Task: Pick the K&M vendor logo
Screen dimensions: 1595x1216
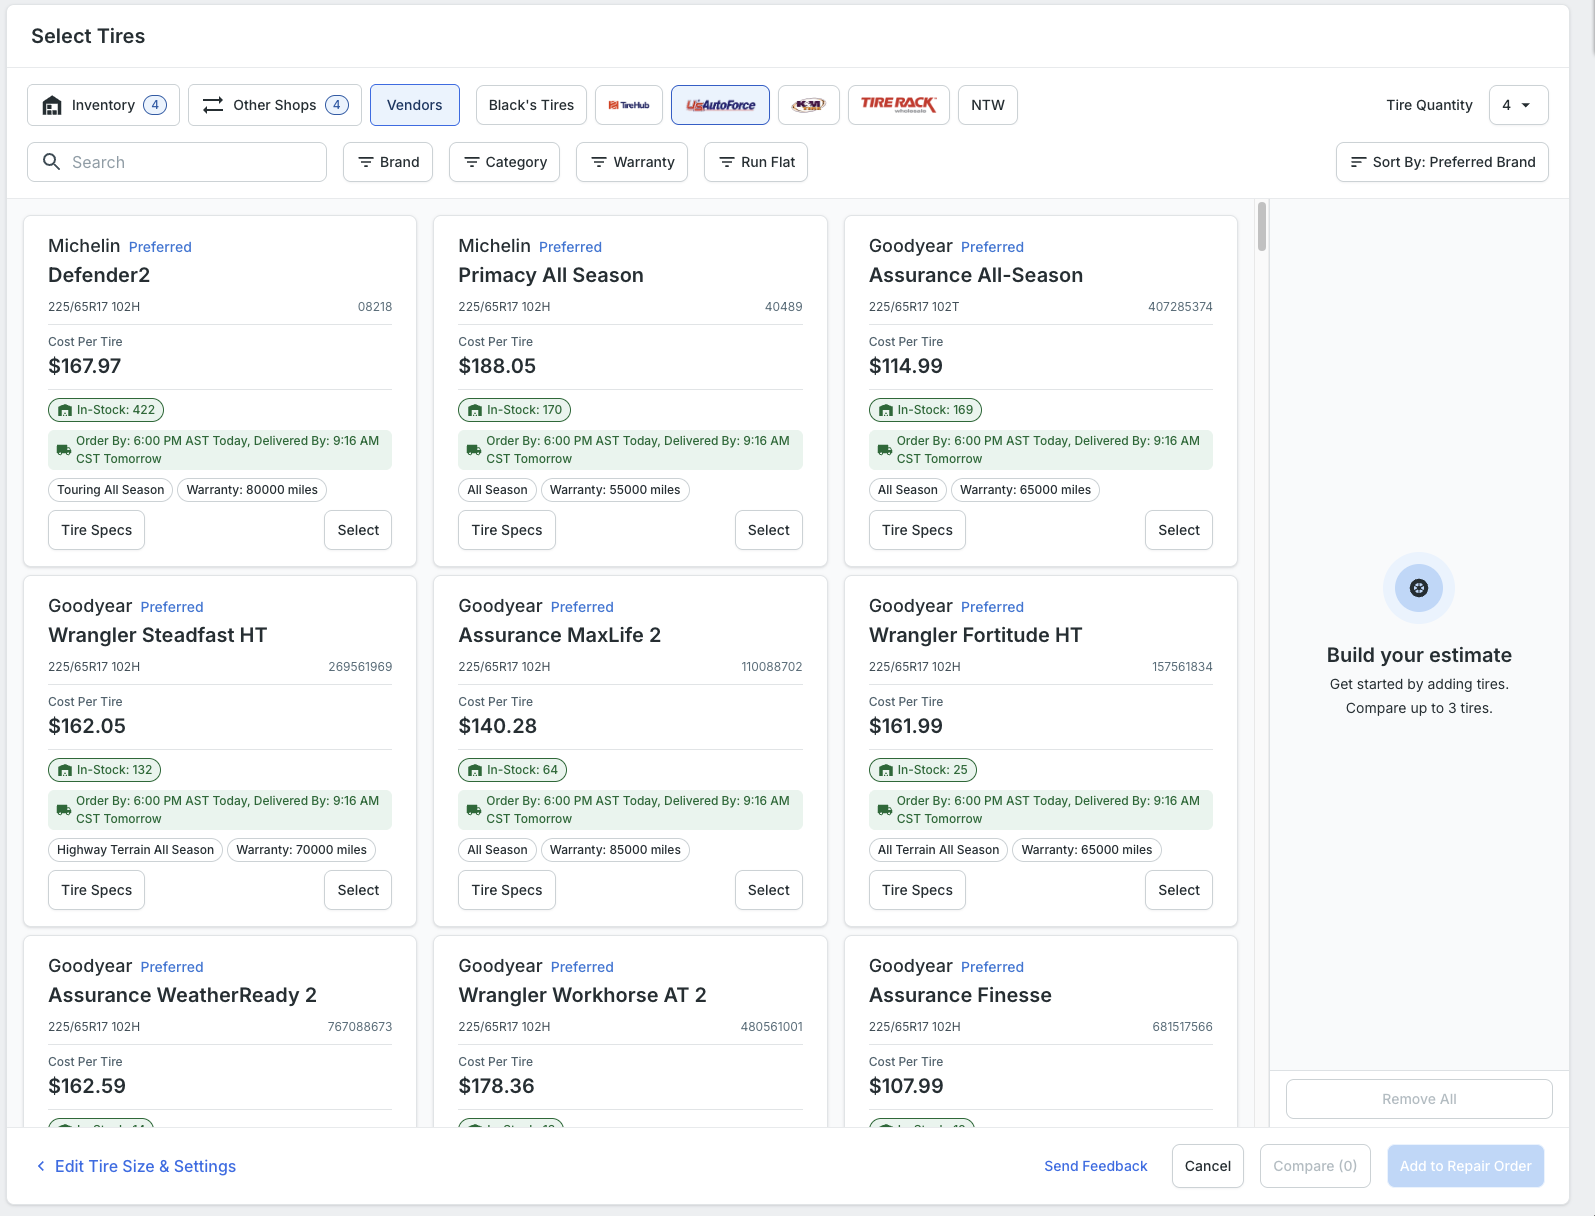Action: click(809, 105)
